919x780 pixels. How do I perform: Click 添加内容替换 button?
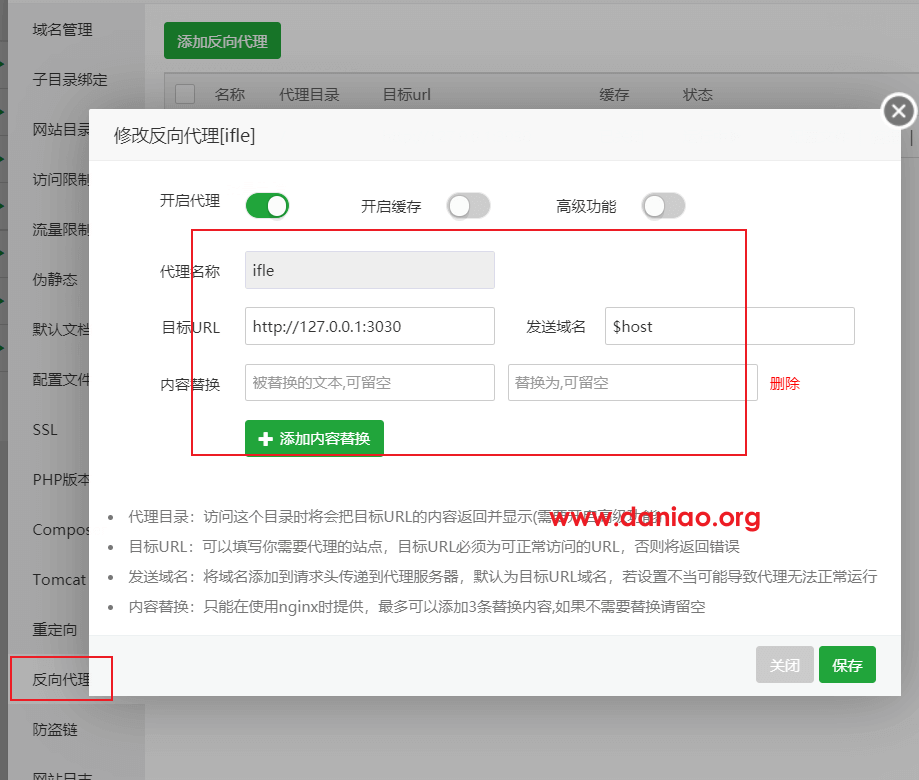pyautogui.click(x=314, y=438)
